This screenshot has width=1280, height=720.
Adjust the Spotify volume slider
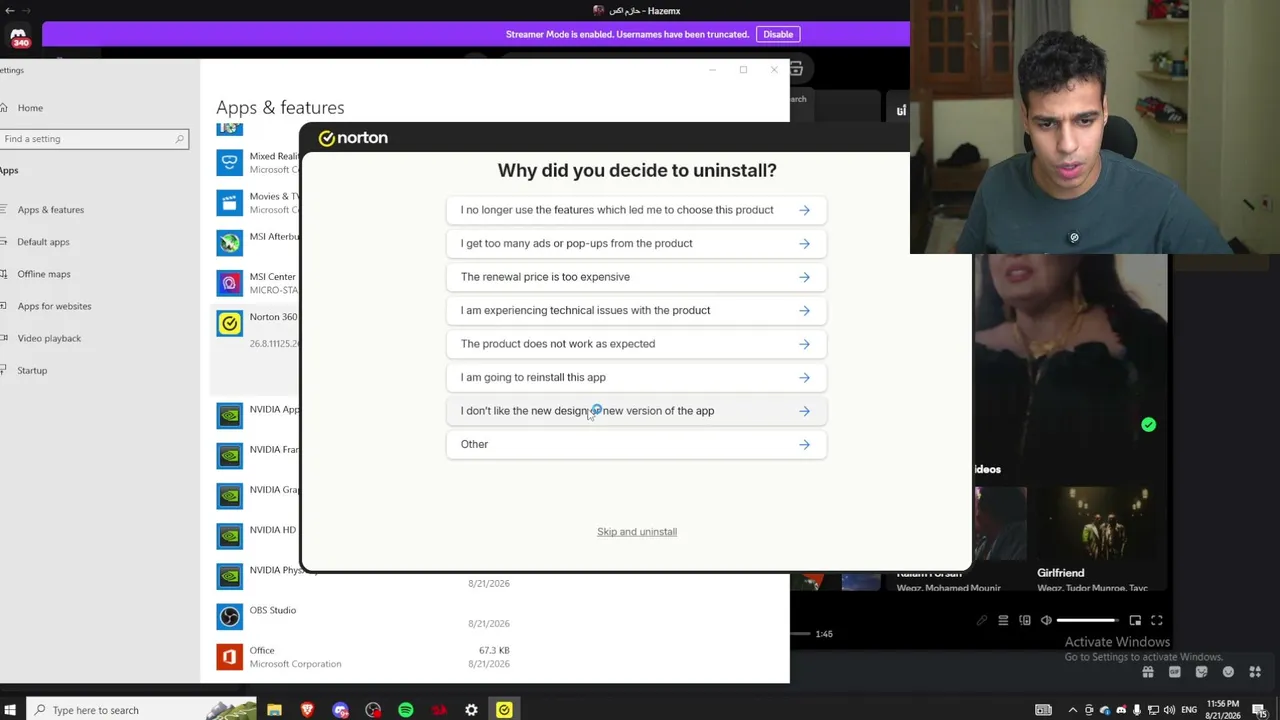(1087, 621)
